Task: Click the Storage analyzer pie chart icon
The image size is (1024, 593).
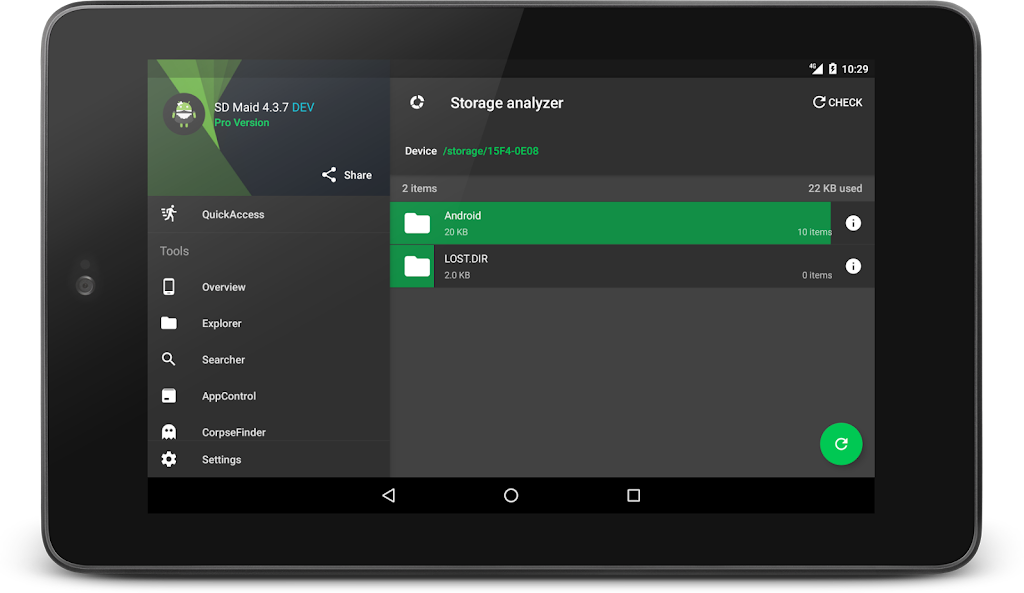Action: [417, 102]
